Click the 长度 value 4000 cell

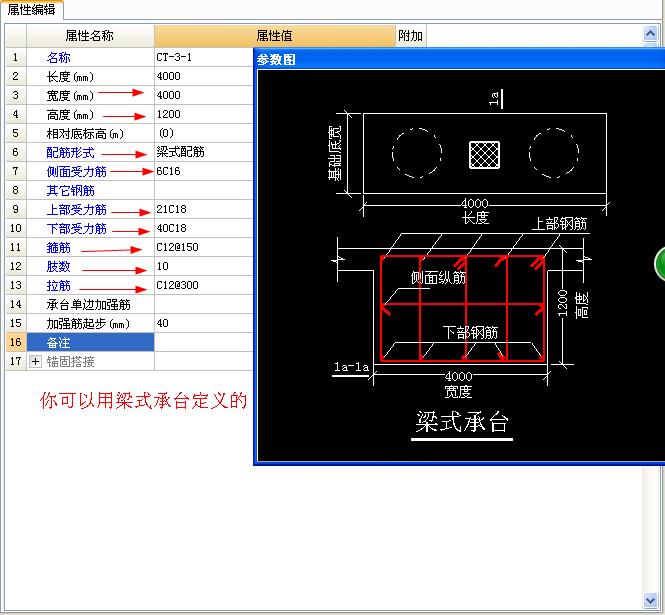point(204,76)
